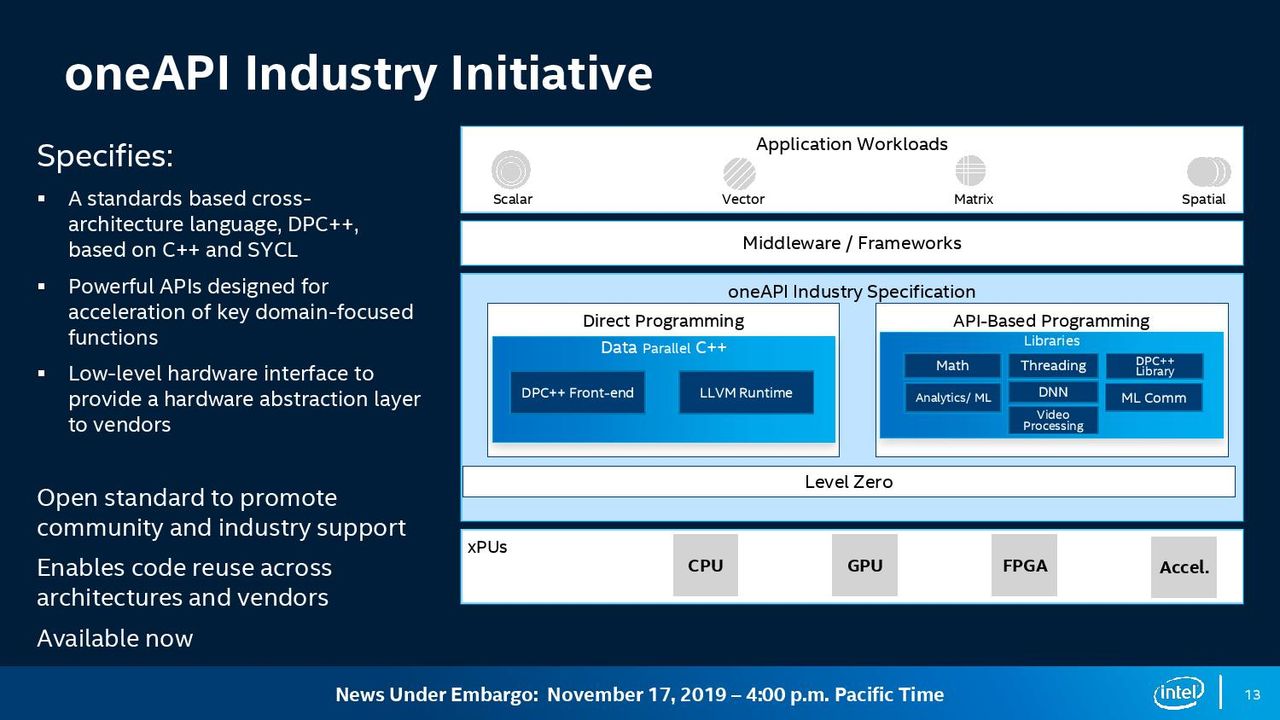Image resolution: width=1280 pixels, height=720 pixels.
Task: Click the DPC++ Front-end box
Action: [578, 393]
